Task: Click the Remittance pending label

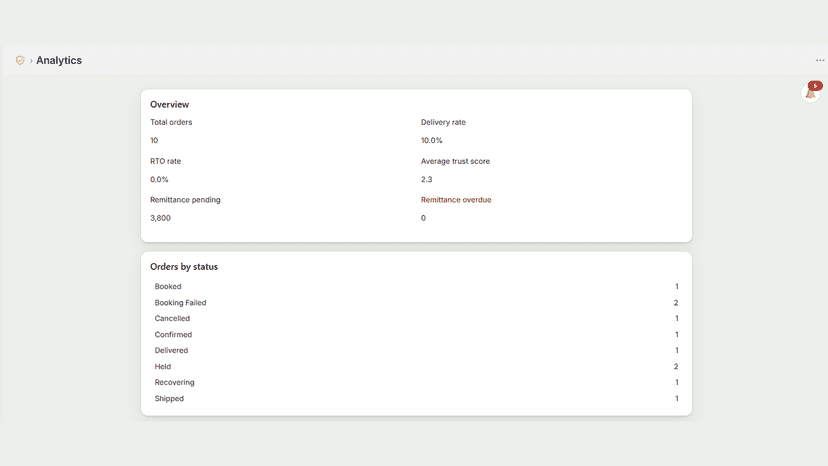Action: pos(185,200)
